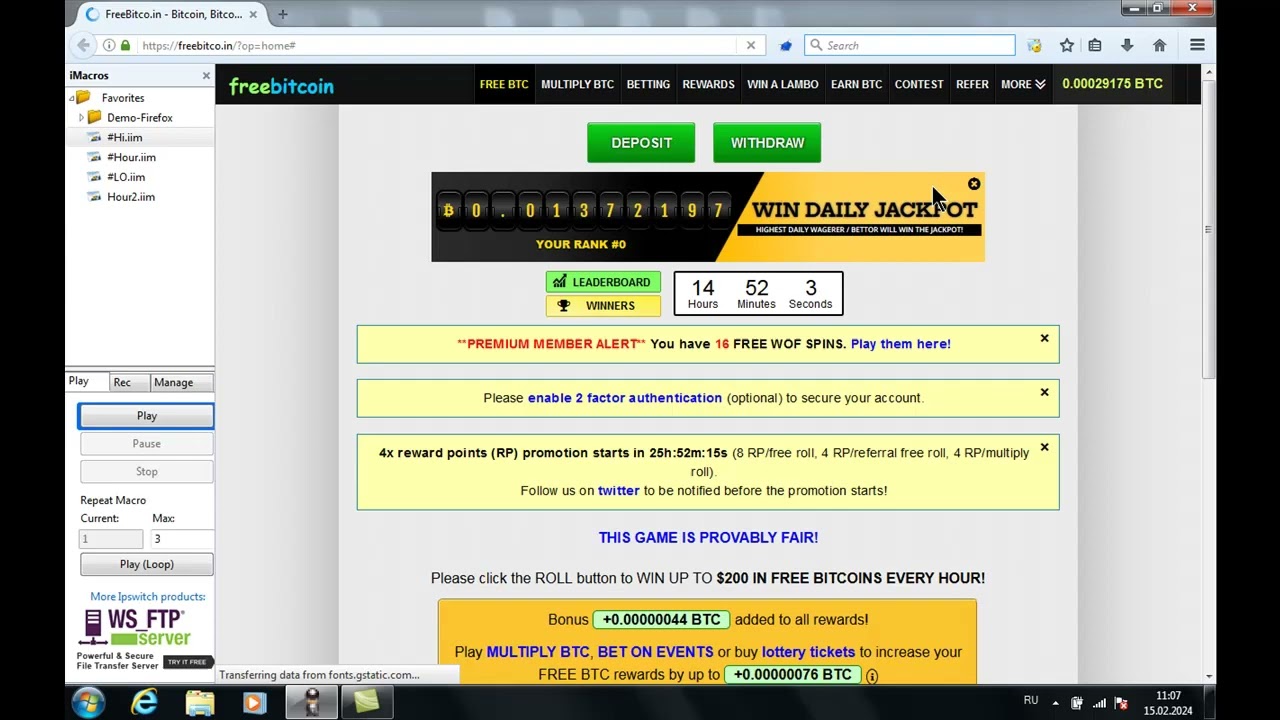Viewport: 1280px width, 720px height.
Task: Open WIN A LAMBO page
Action: coord(783,84)
